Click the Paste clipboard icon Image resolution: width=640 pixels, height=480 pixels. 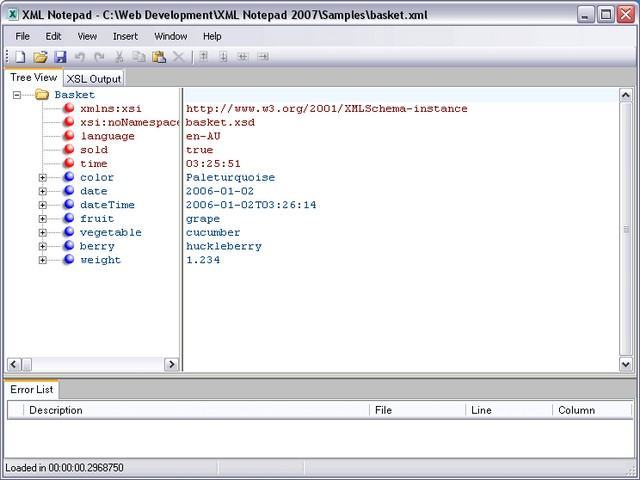159,57
